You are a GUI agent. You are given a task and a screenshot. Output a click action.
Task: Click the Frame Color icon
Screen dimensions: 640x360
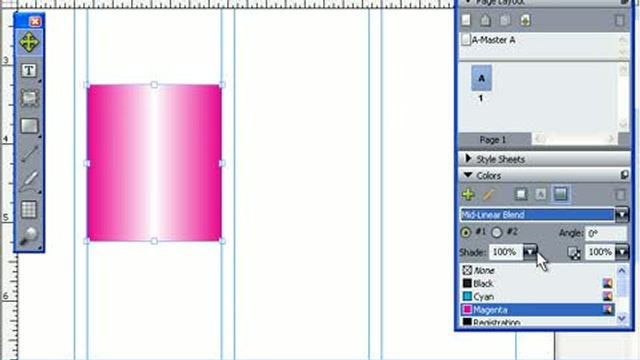click(x=521, y=194)
